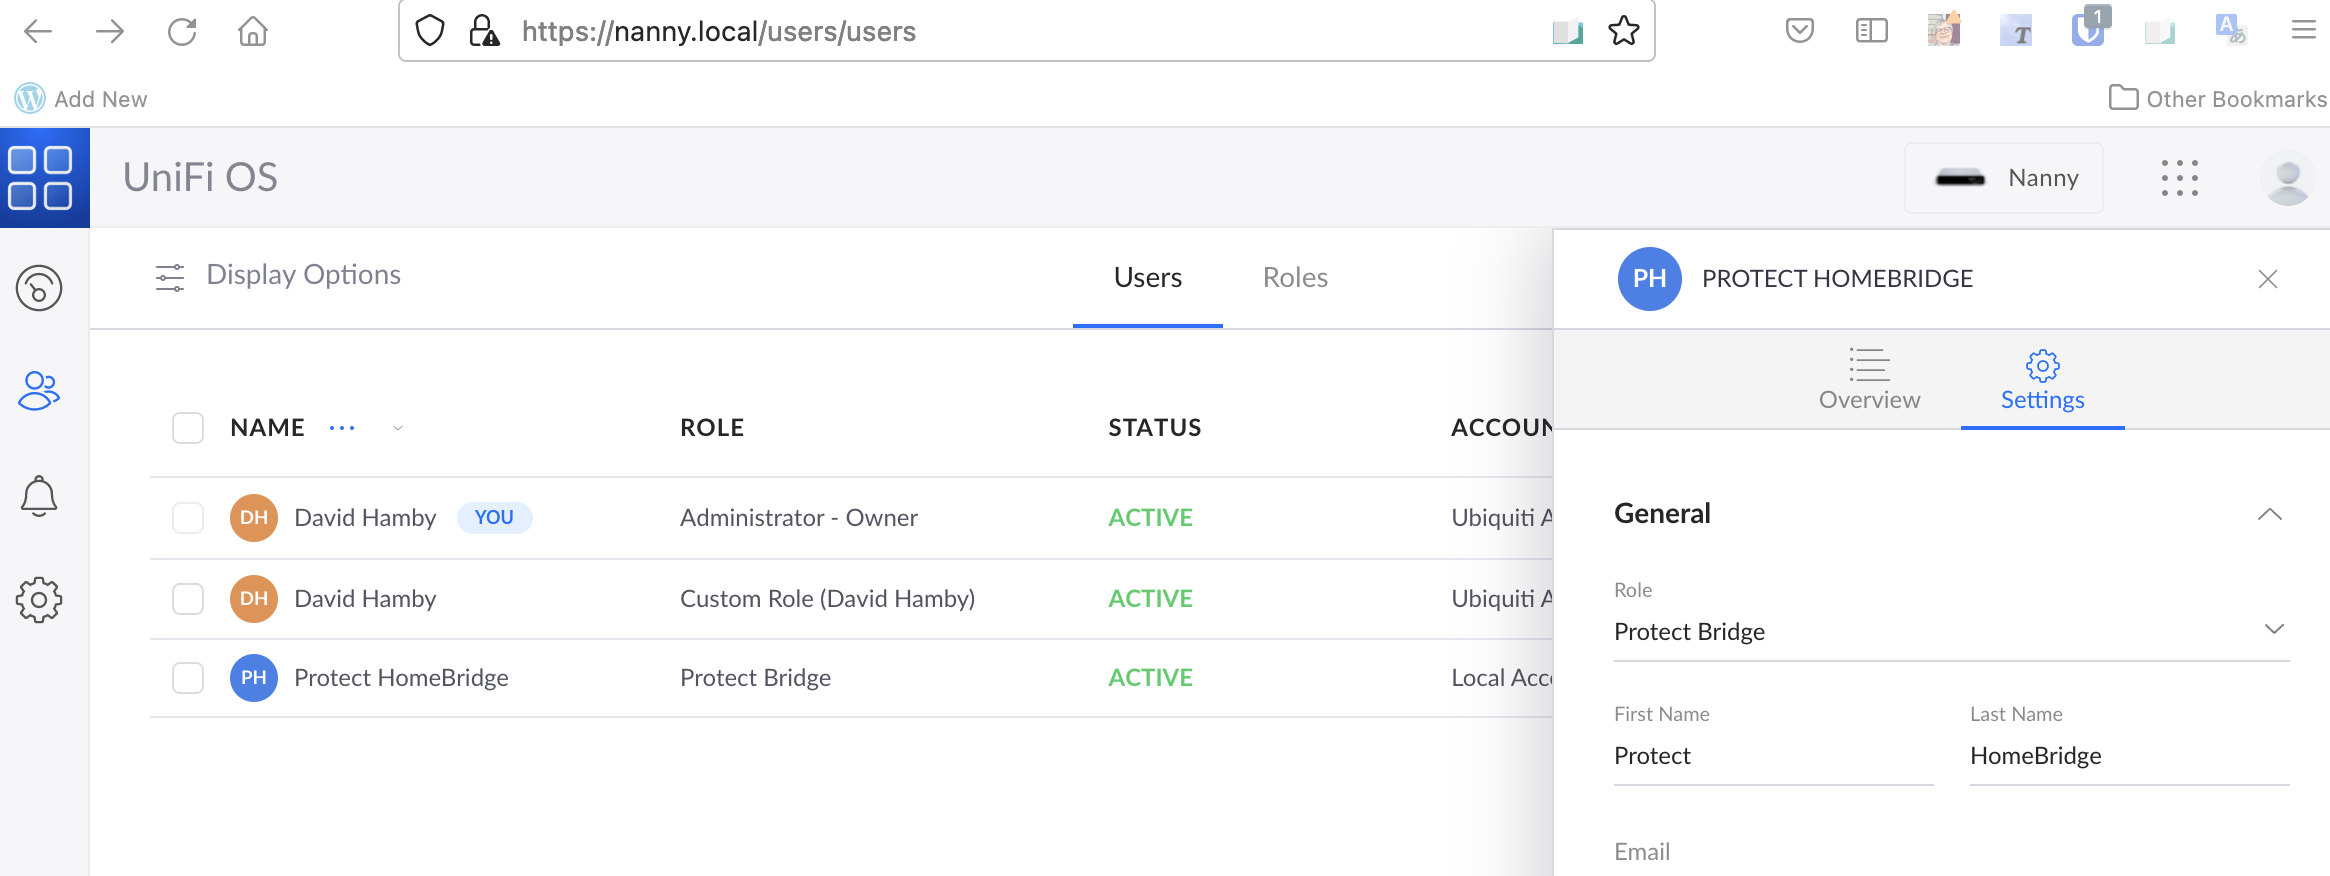Bookmark this page with the star icon
Image resolution: width=2330 pixels, height=876 pixels.
point(1623,31)
